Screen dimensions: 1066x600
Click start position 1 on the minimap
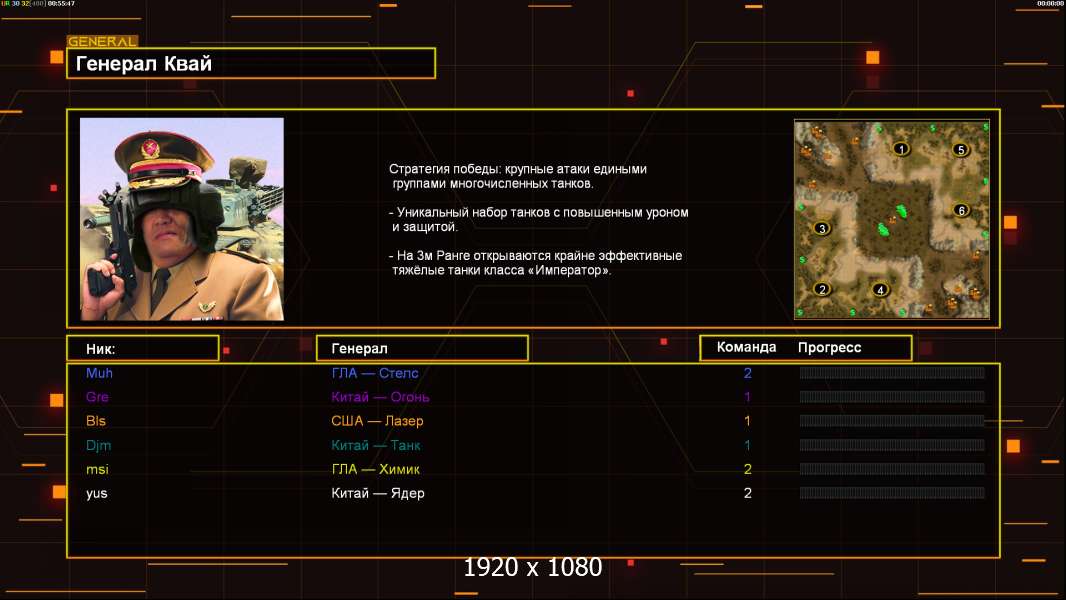901,149
